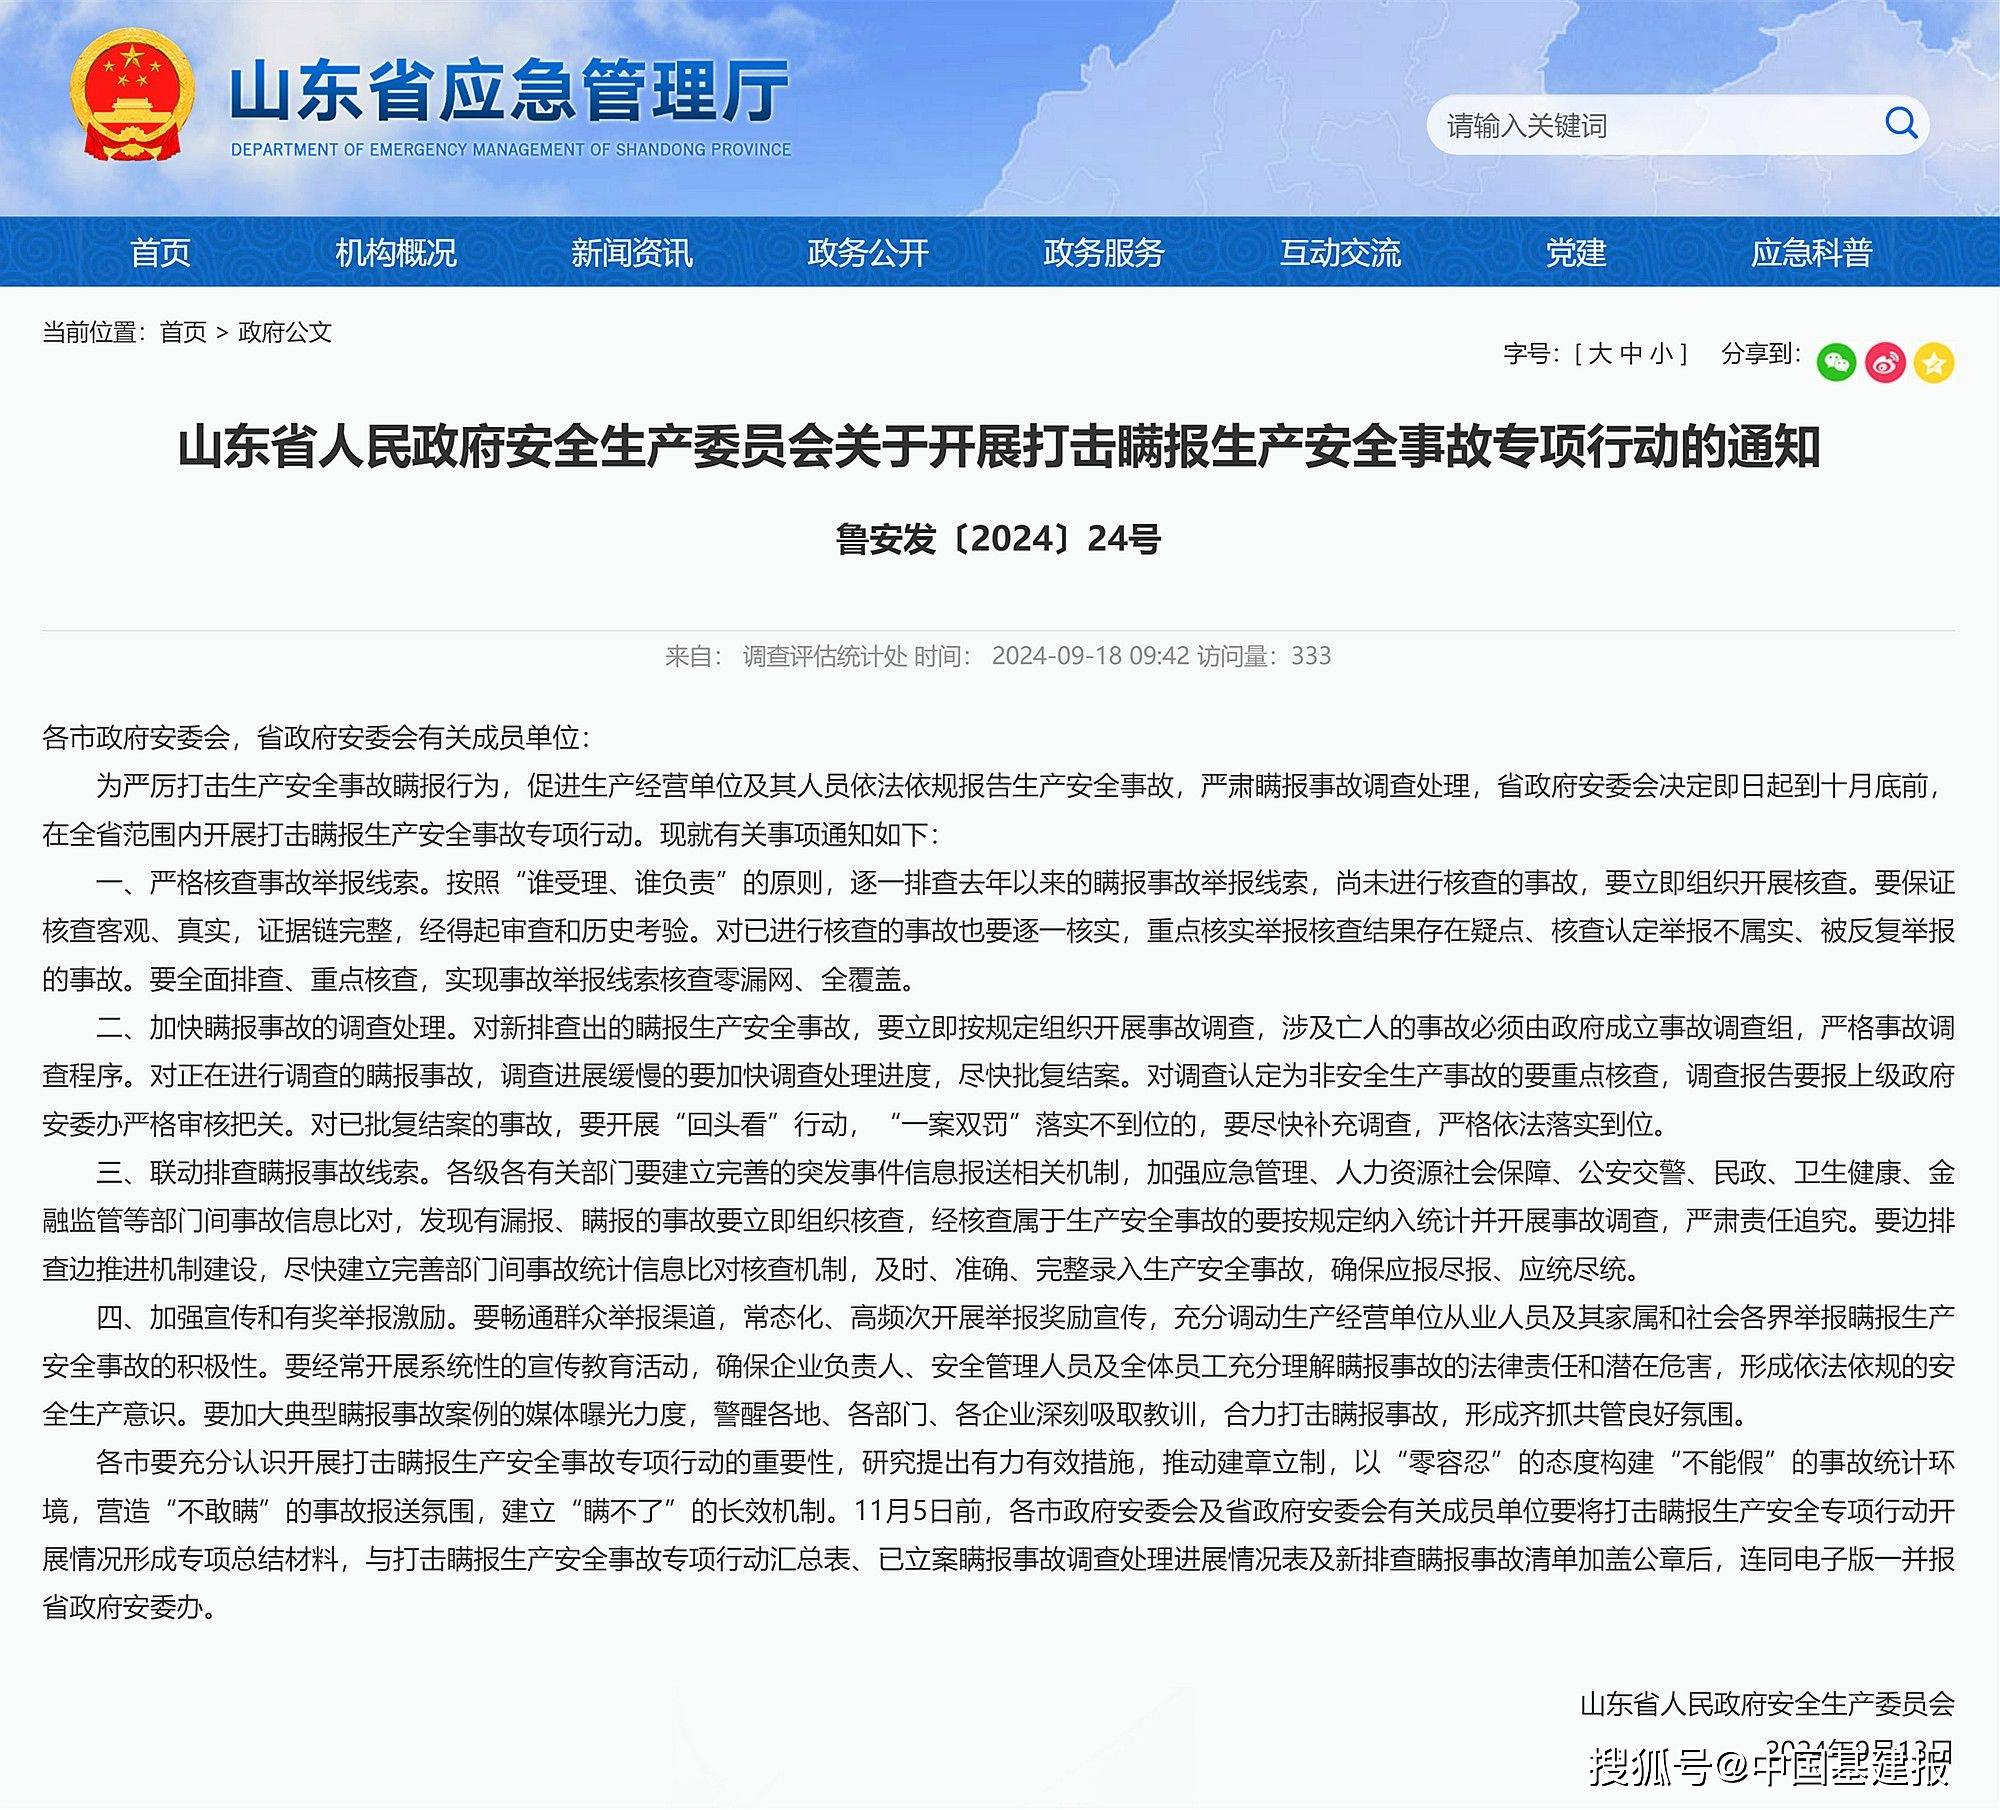Viewport: 2000px width, 1810px height.
Task: Share article to Weibo
Action: 1885,362
